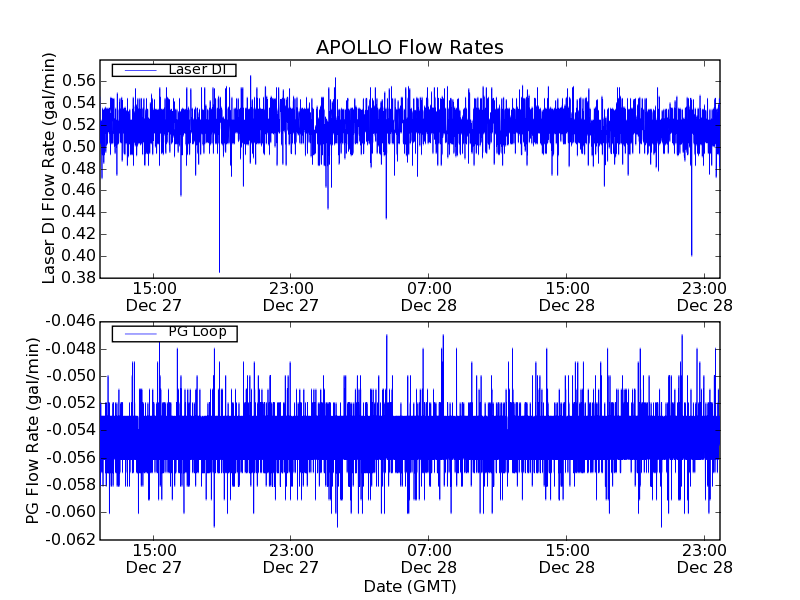Select the "PG Loop" legend label

[x=197, y=332]
